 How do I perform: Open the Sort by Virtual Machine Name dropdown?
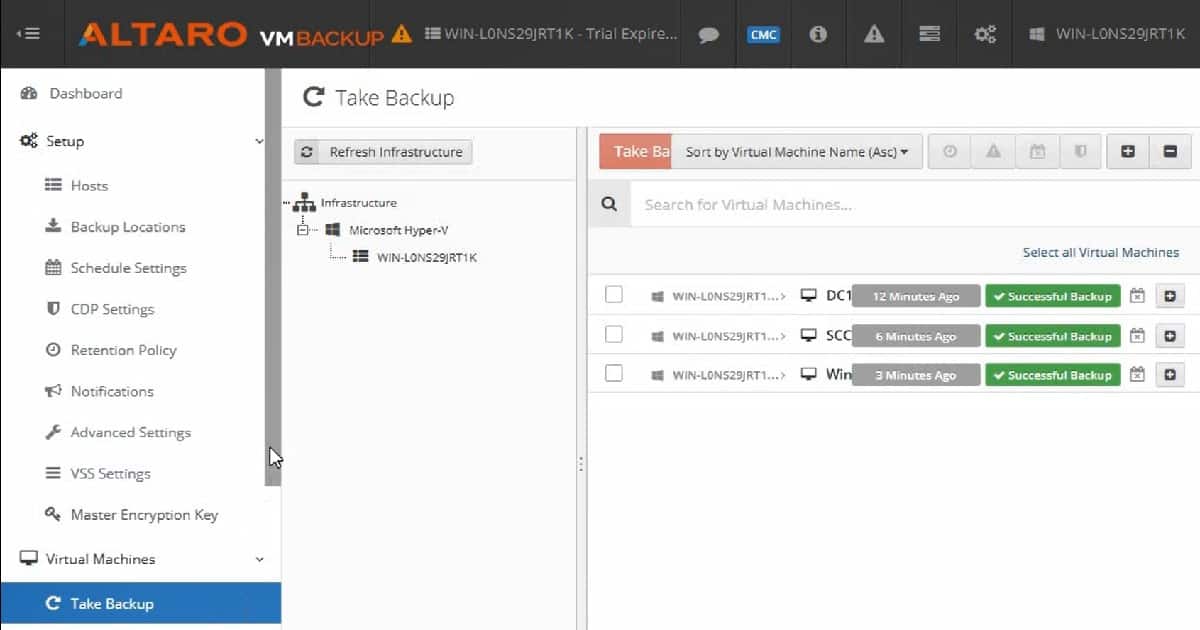pyautogui.click(x=796, y=152)
